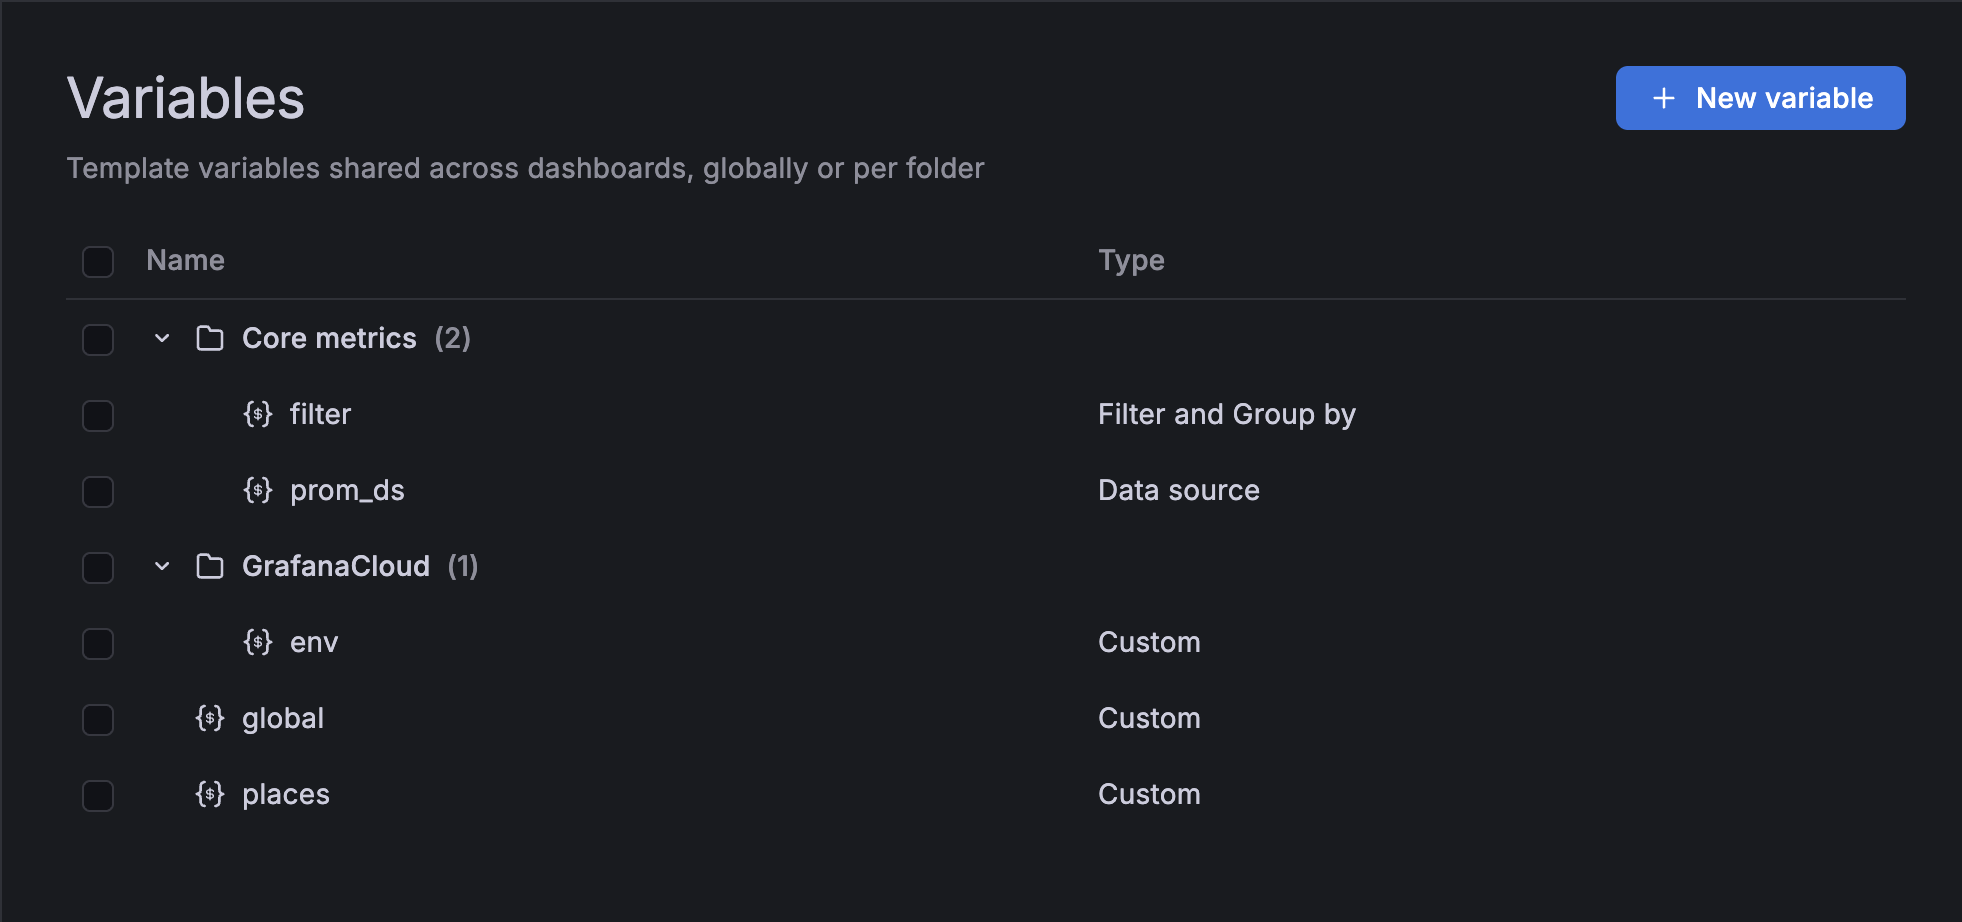The width and height of the screenshot is (1962, 922).
Task: Click the Name column header
Action: pyautogui.click(x=185, y=260)
